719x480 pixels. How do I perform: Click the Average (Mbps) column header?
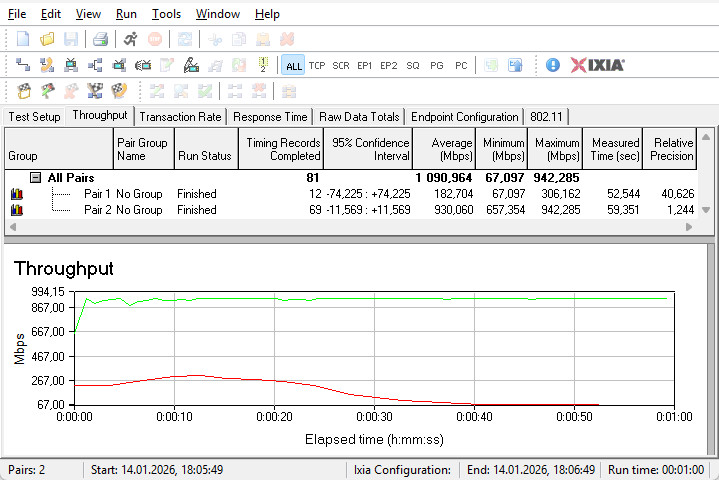(444, 149)
